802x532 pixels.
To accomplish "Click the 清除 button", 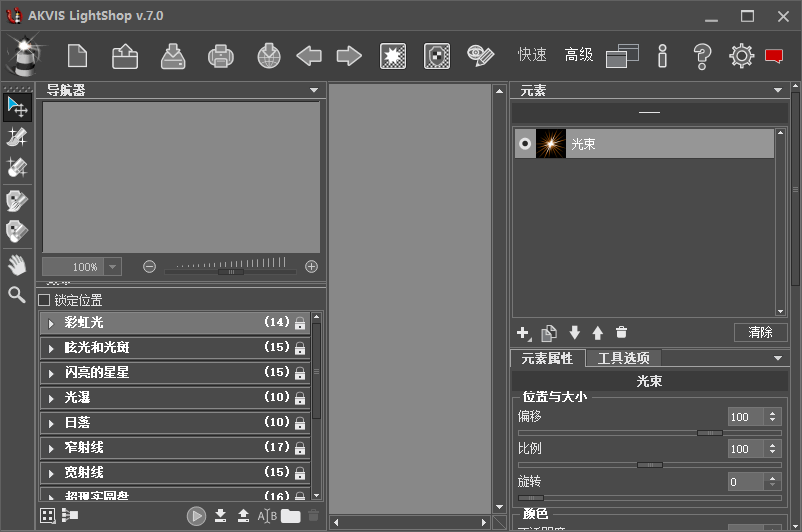I will (760, 332).
